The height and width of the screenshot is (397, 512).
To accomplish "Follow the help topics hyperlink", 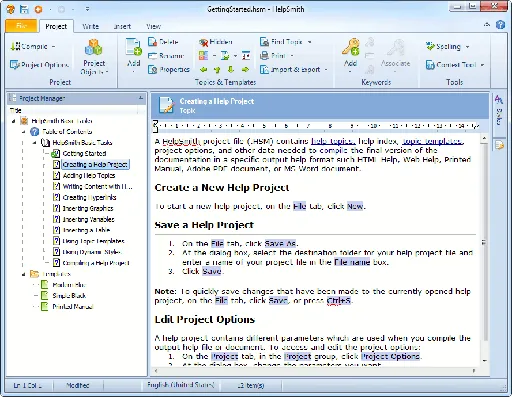I will (x=333, y=141).
